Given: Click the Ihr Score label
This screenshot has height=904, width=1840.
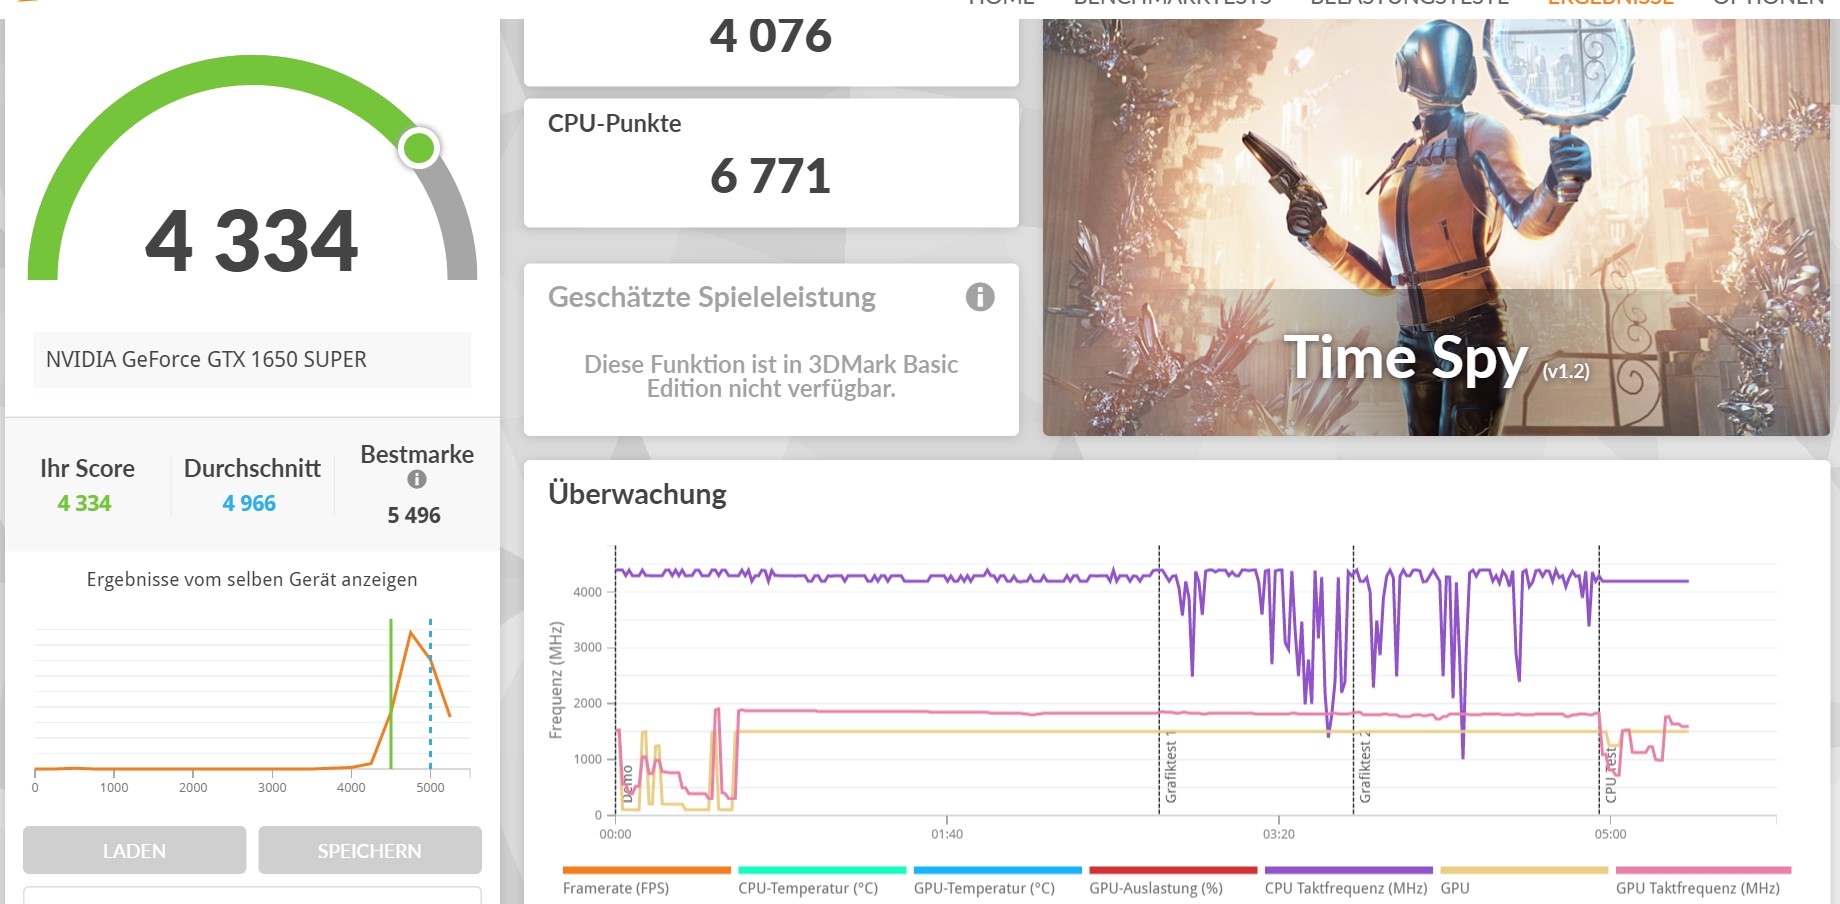Looking at the screenshot, I should 87,468.
